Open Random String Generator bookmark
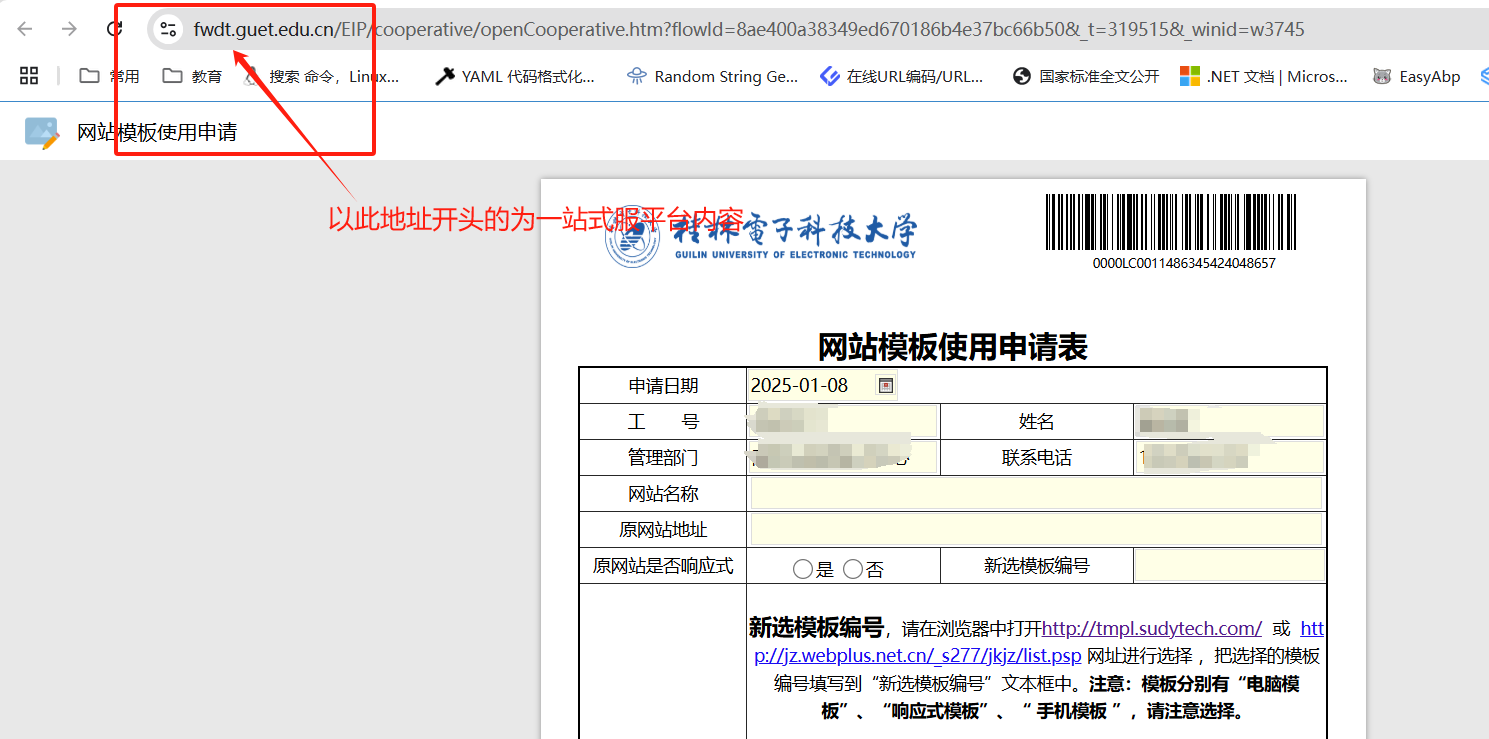Image resolution: width=1489 pixels, height=739 pixels. (712, 76)
